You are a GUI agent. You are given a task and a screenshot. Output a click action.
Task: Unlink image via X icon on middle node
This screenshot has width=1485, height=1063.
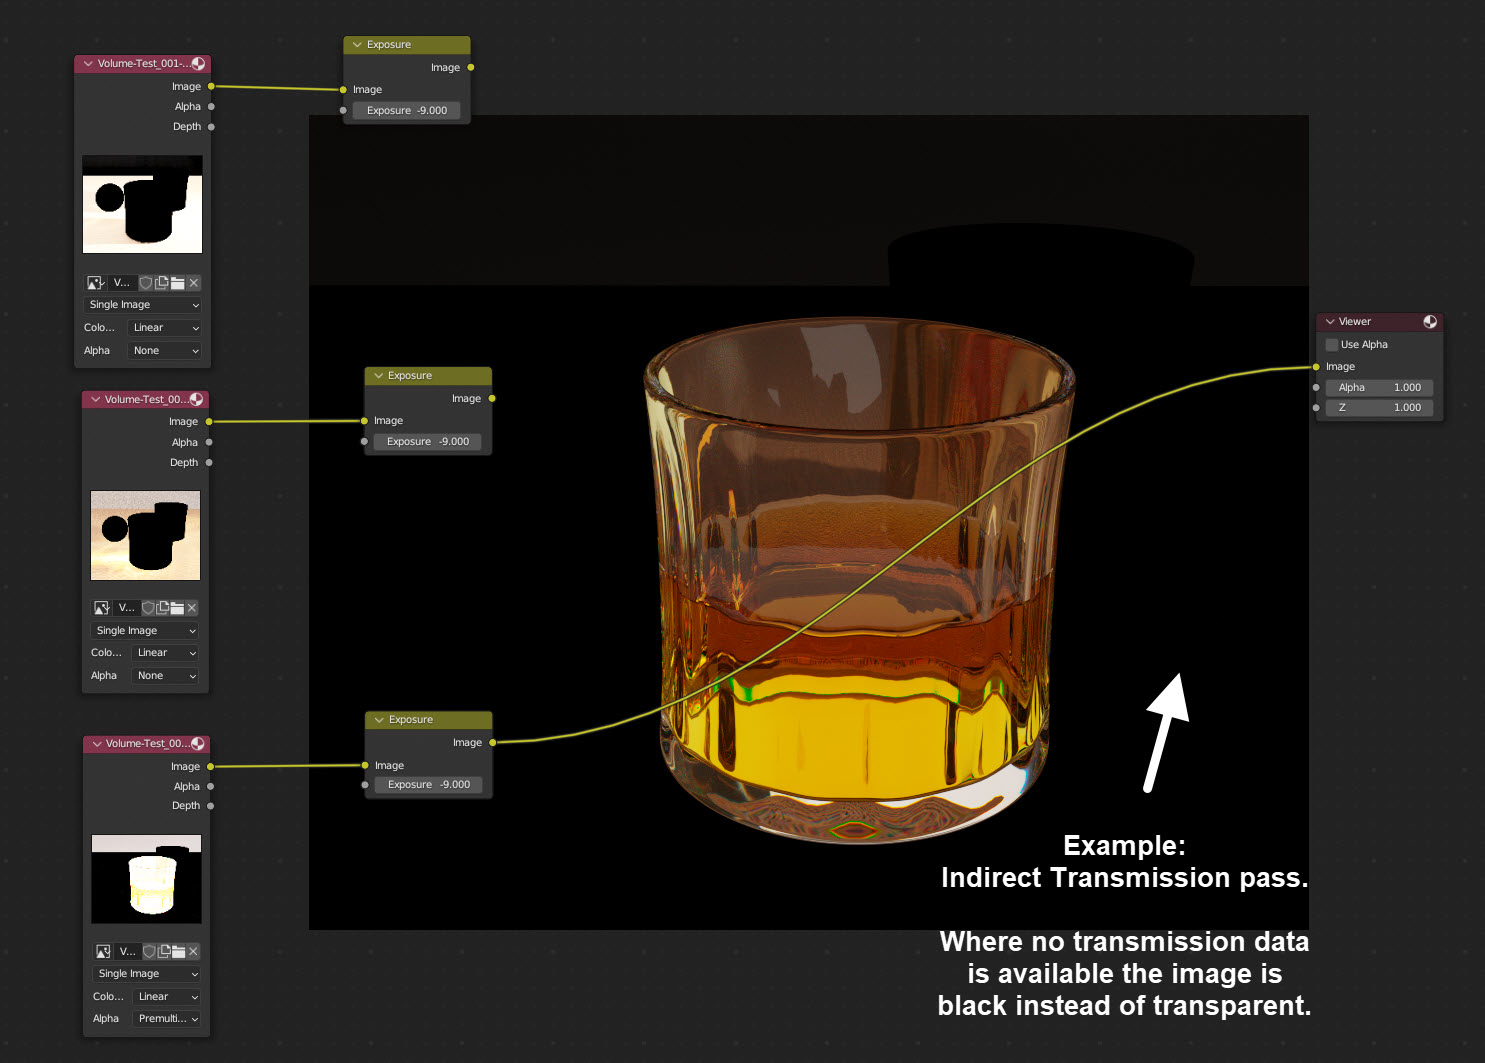pos(191,607)
